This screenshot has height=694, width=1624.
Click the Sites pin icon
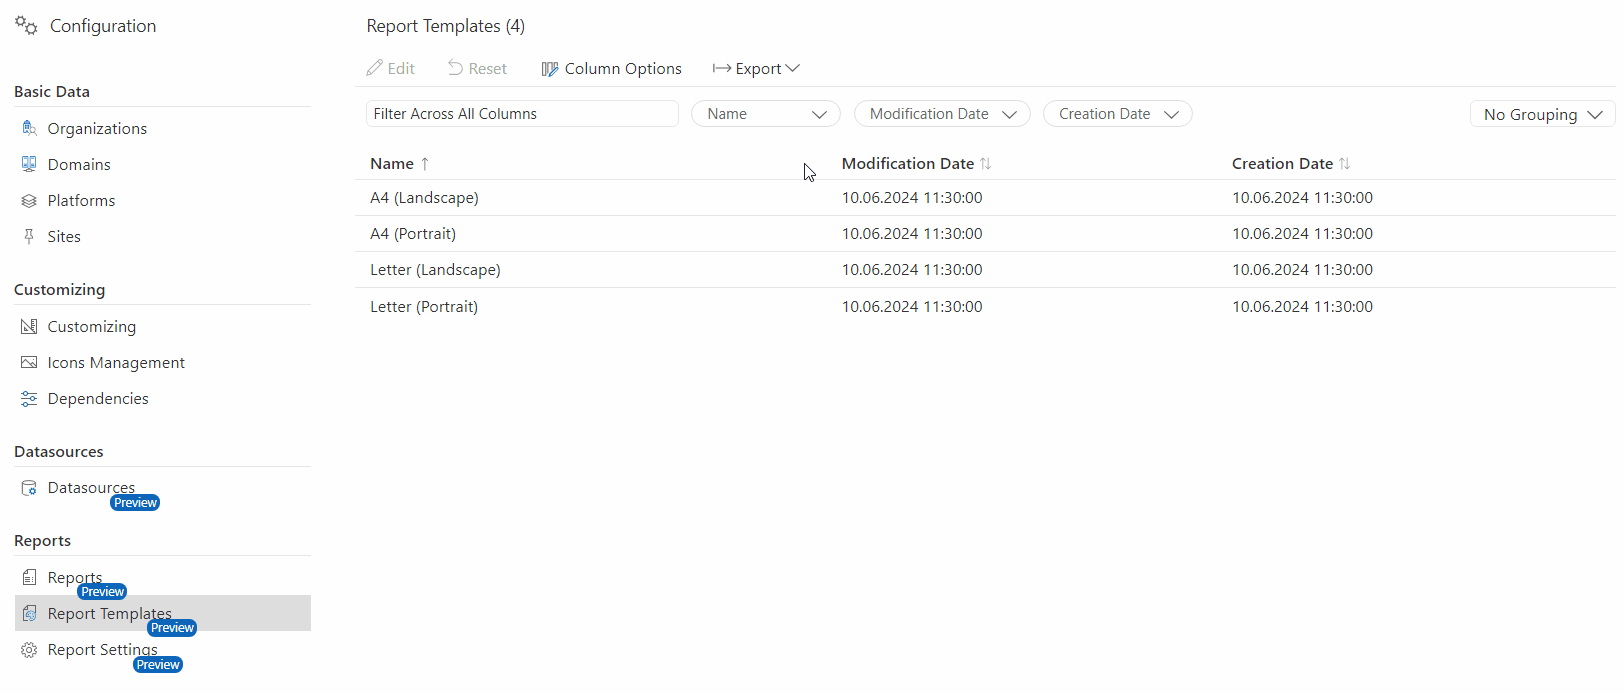29,236
